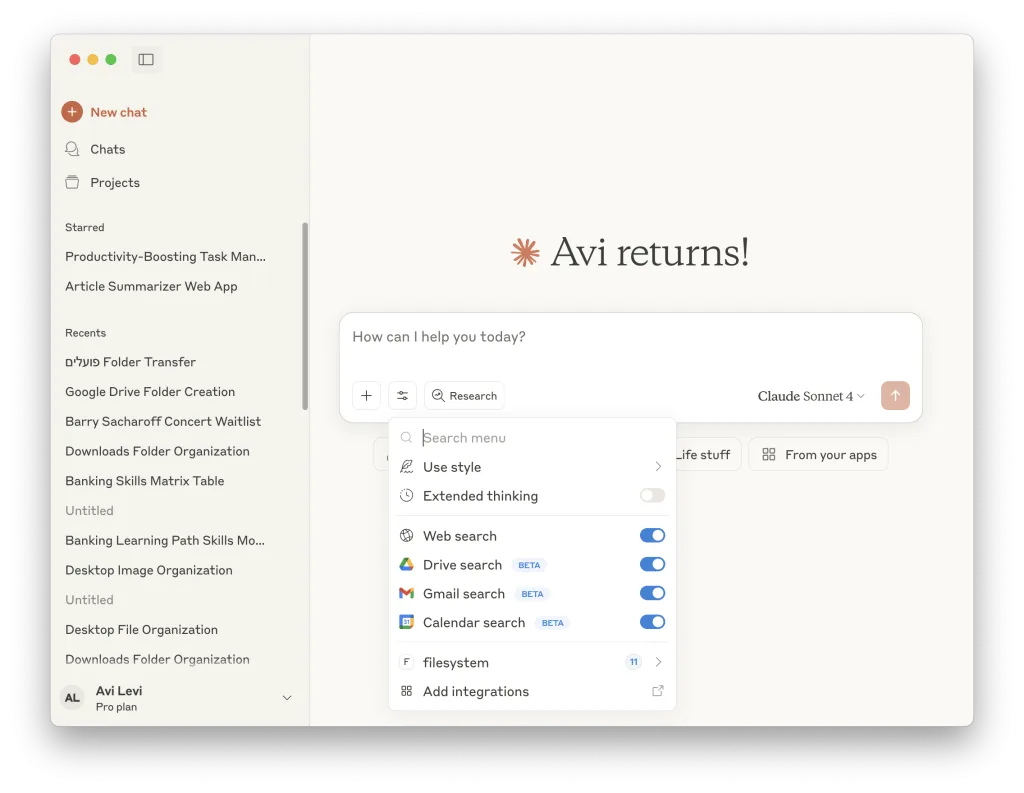The height and width of the screenshot is (793, 1024).
Task: Click the Google Drive icon
Action: 406,564
